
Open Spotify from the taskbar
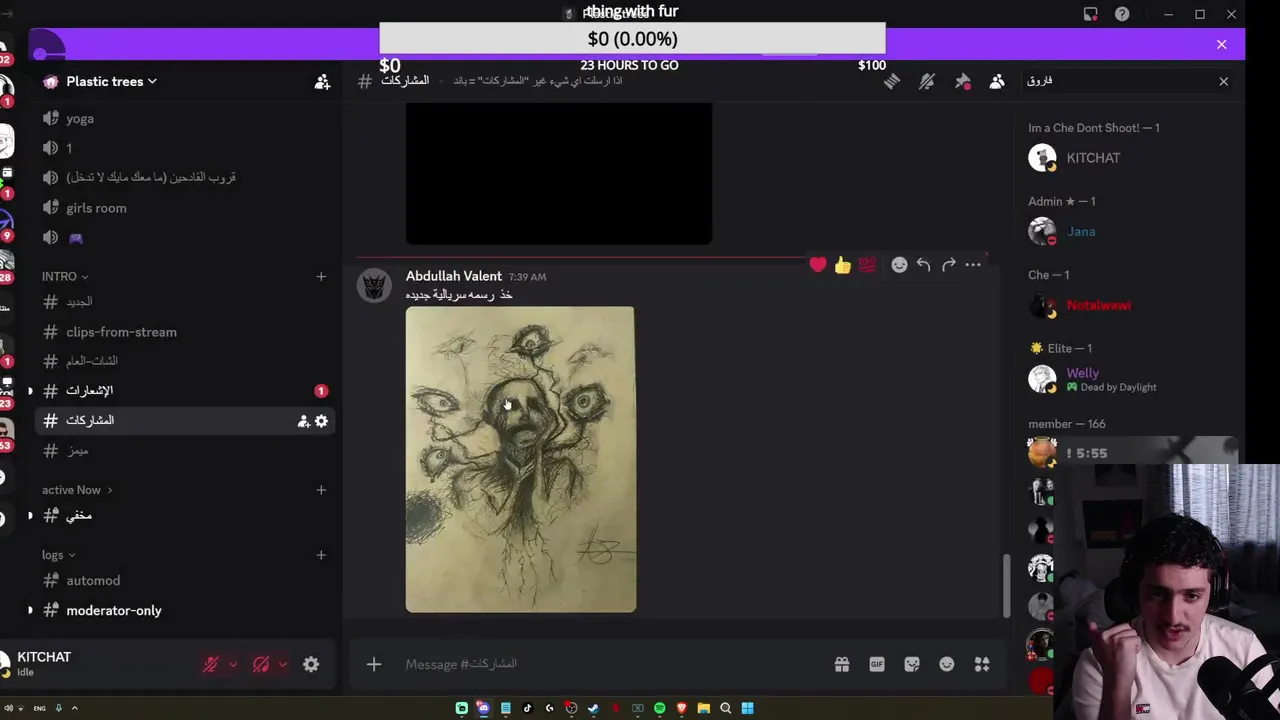(x=659, y=708)
